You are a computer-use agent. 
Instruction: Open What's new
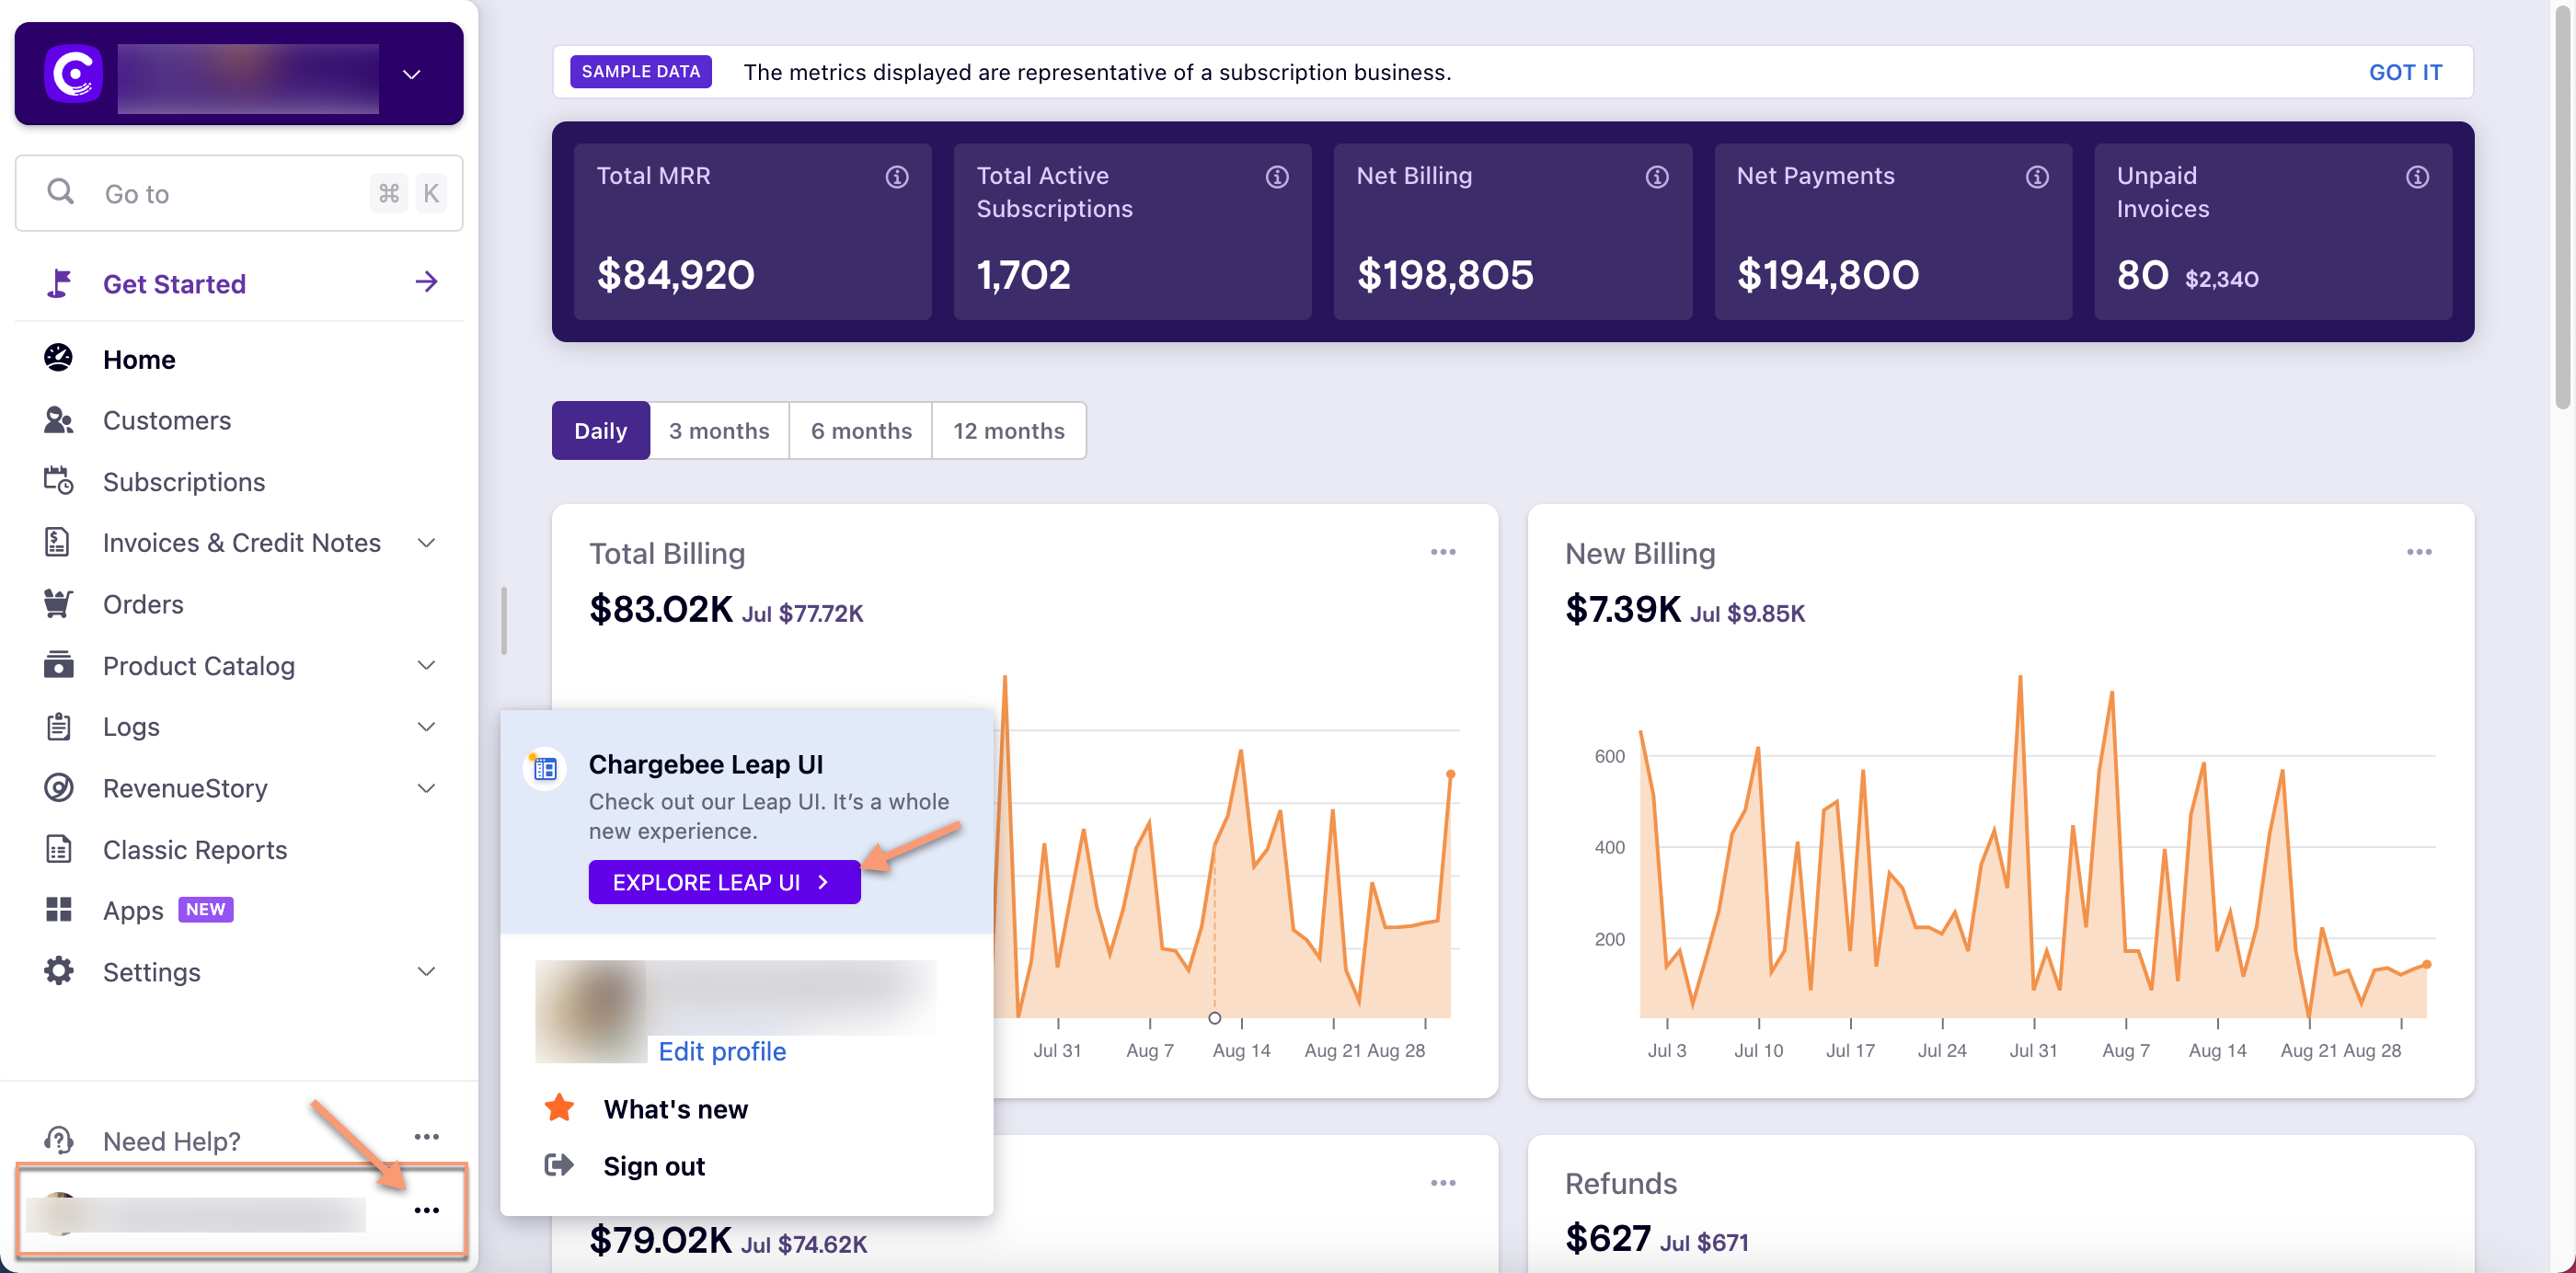[675, 1109]
